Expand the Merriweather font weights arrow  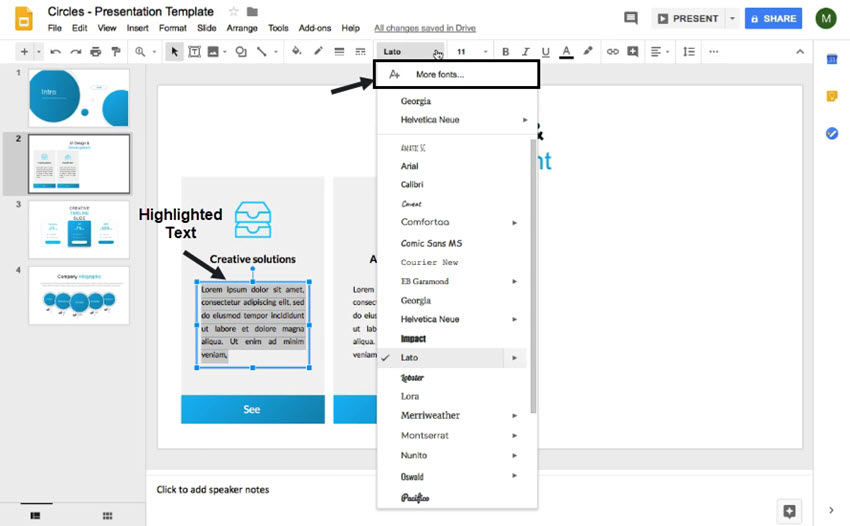point(514,415)
